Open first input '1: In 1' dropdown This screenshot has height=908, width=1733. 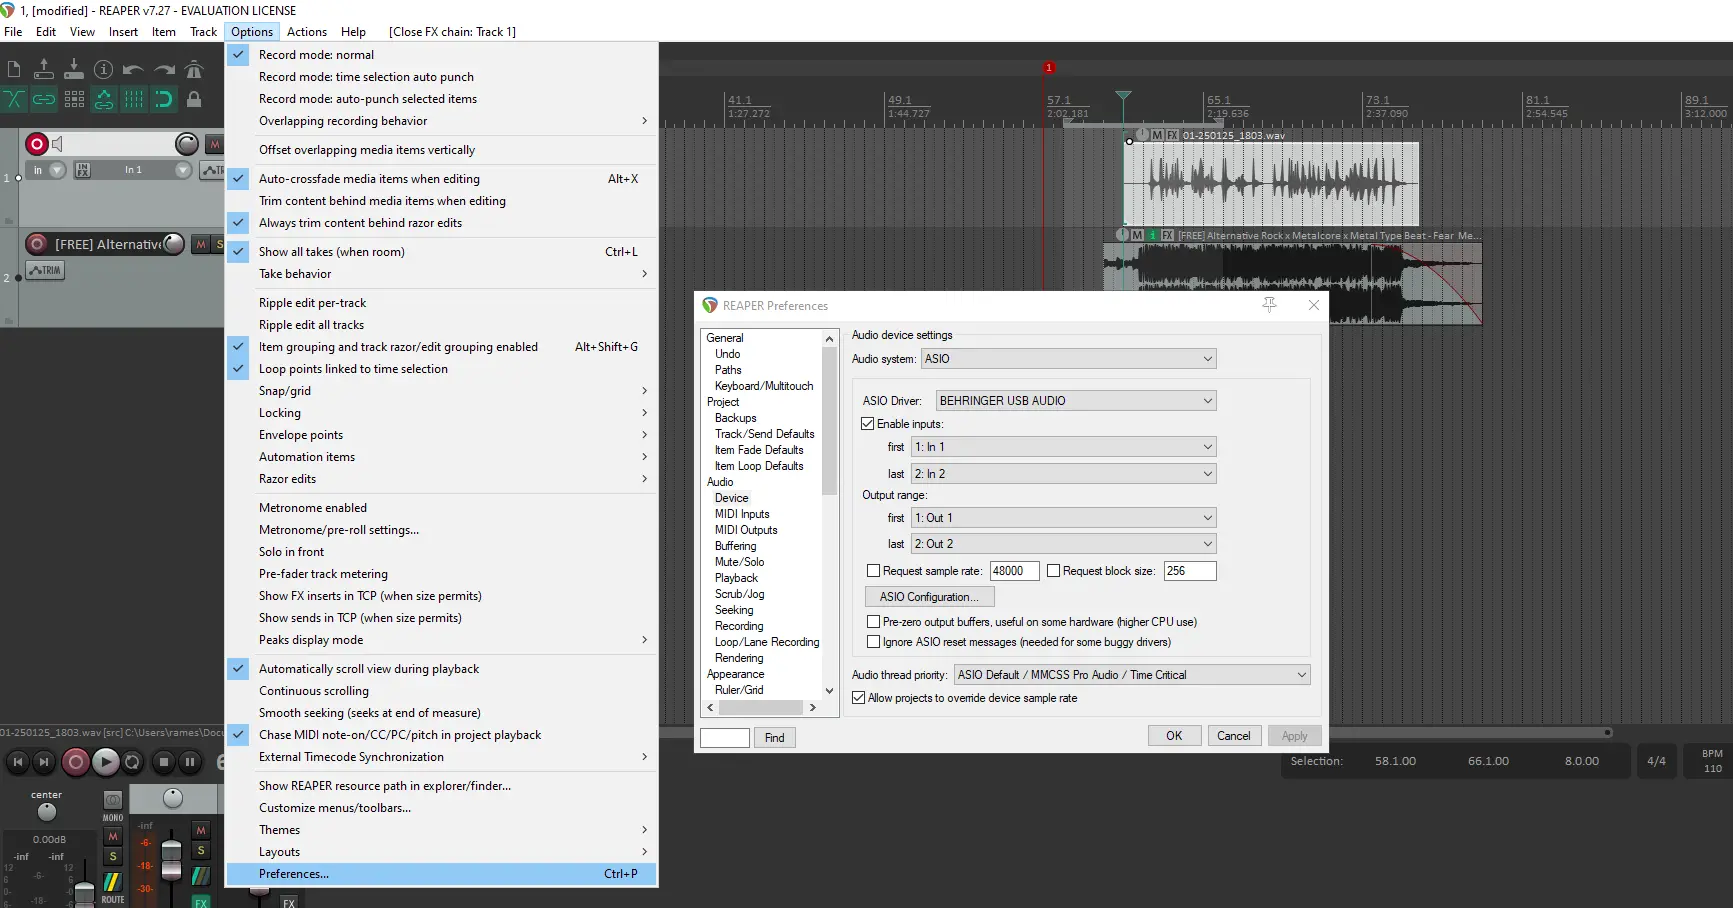tap(1064, 447)
